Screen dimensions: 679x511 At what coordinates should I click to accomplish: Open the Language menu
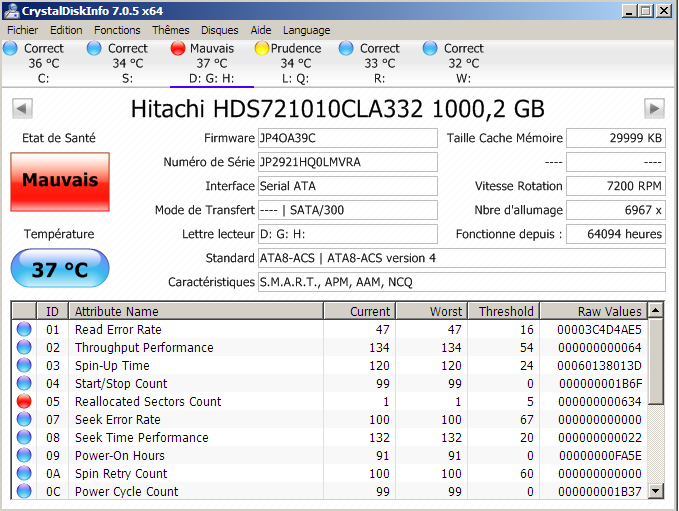307,30
